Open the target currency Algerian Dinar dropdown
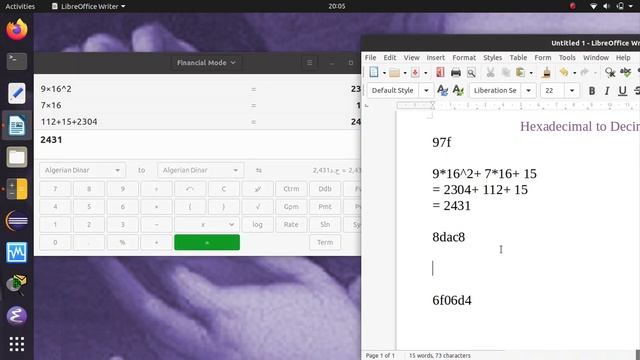Screen dimensions: 640x360 pyautogui.click(x=200, y=170)
